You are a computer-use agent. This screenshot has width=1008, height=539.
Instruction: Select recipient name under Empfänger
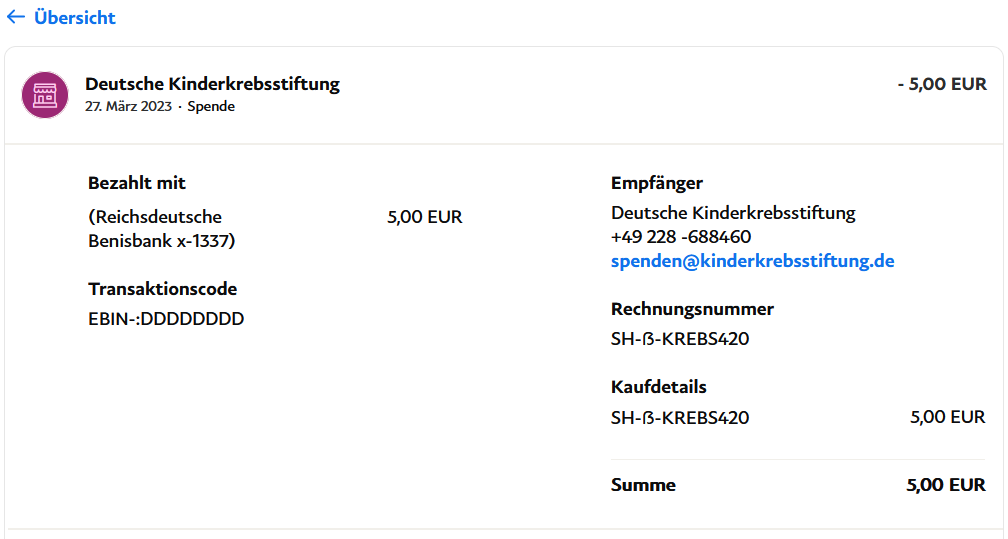pyautogui.click(x=733, y=213)
